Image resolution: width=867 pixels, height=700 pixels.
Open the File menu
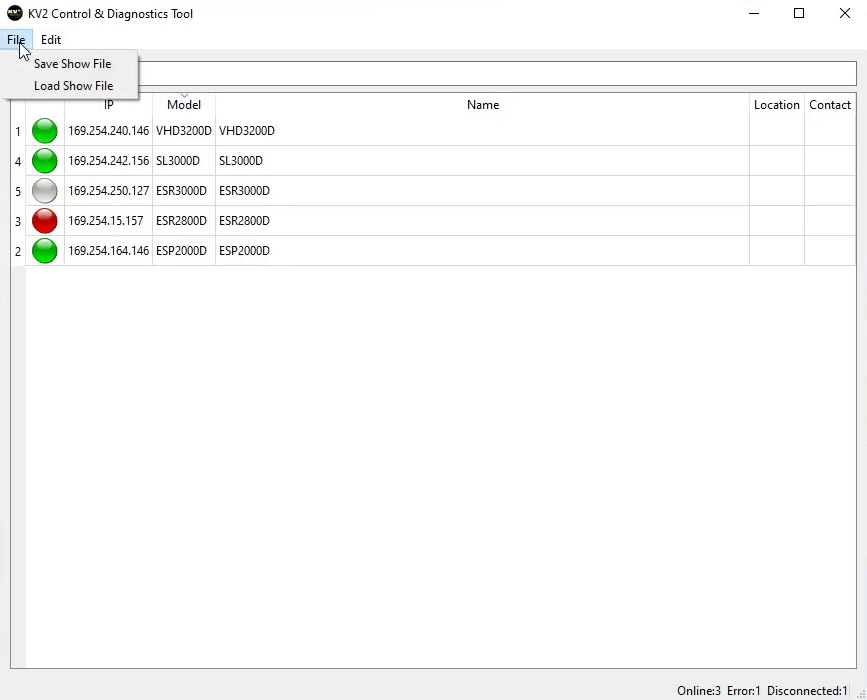click(x=16, y=40)
